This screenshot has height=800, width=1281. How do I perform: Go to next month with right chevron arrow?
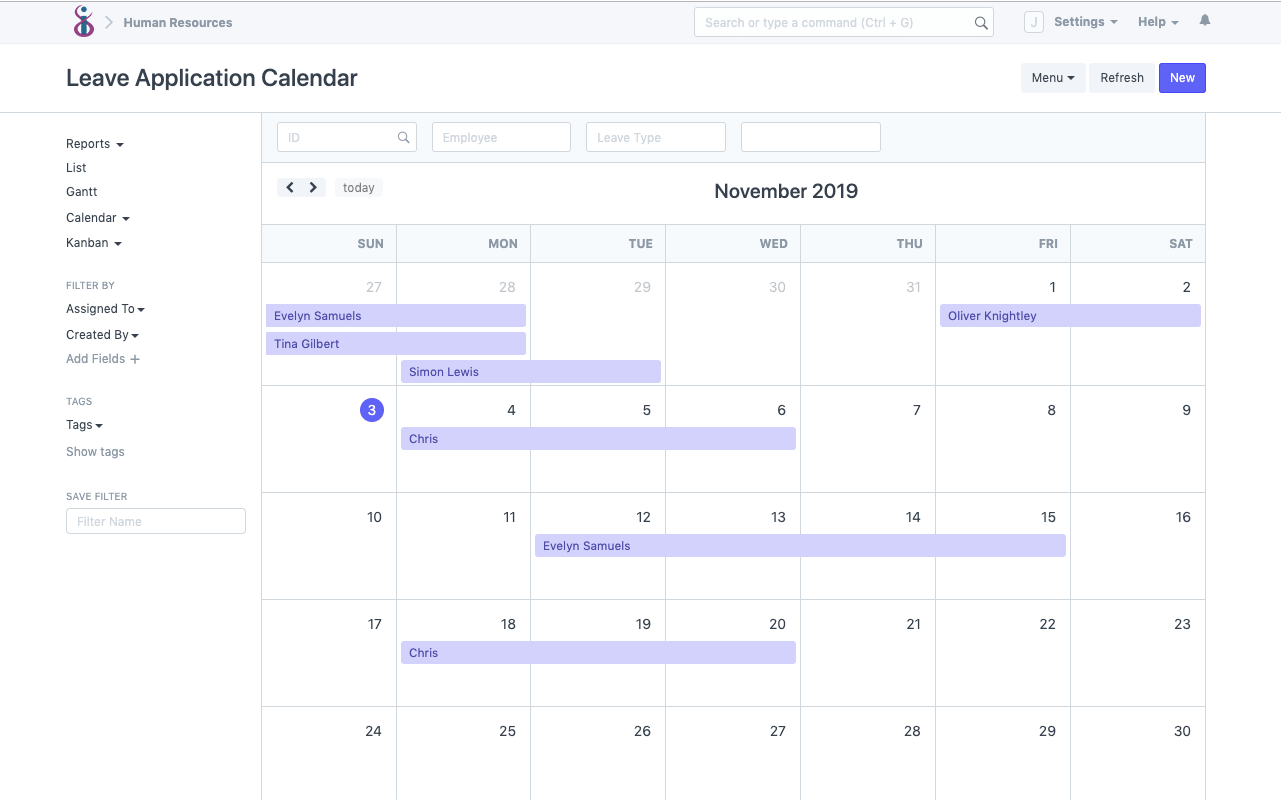(313, 187)
